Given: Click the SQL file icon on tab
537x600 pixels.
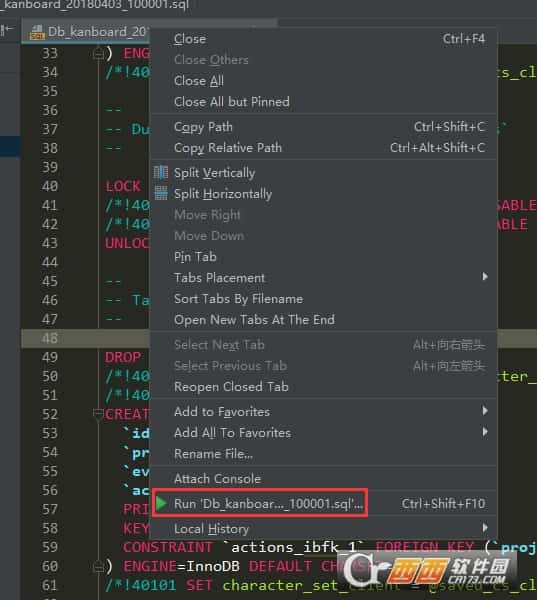Looking at the screenshot, I should (x=37, y=33).
